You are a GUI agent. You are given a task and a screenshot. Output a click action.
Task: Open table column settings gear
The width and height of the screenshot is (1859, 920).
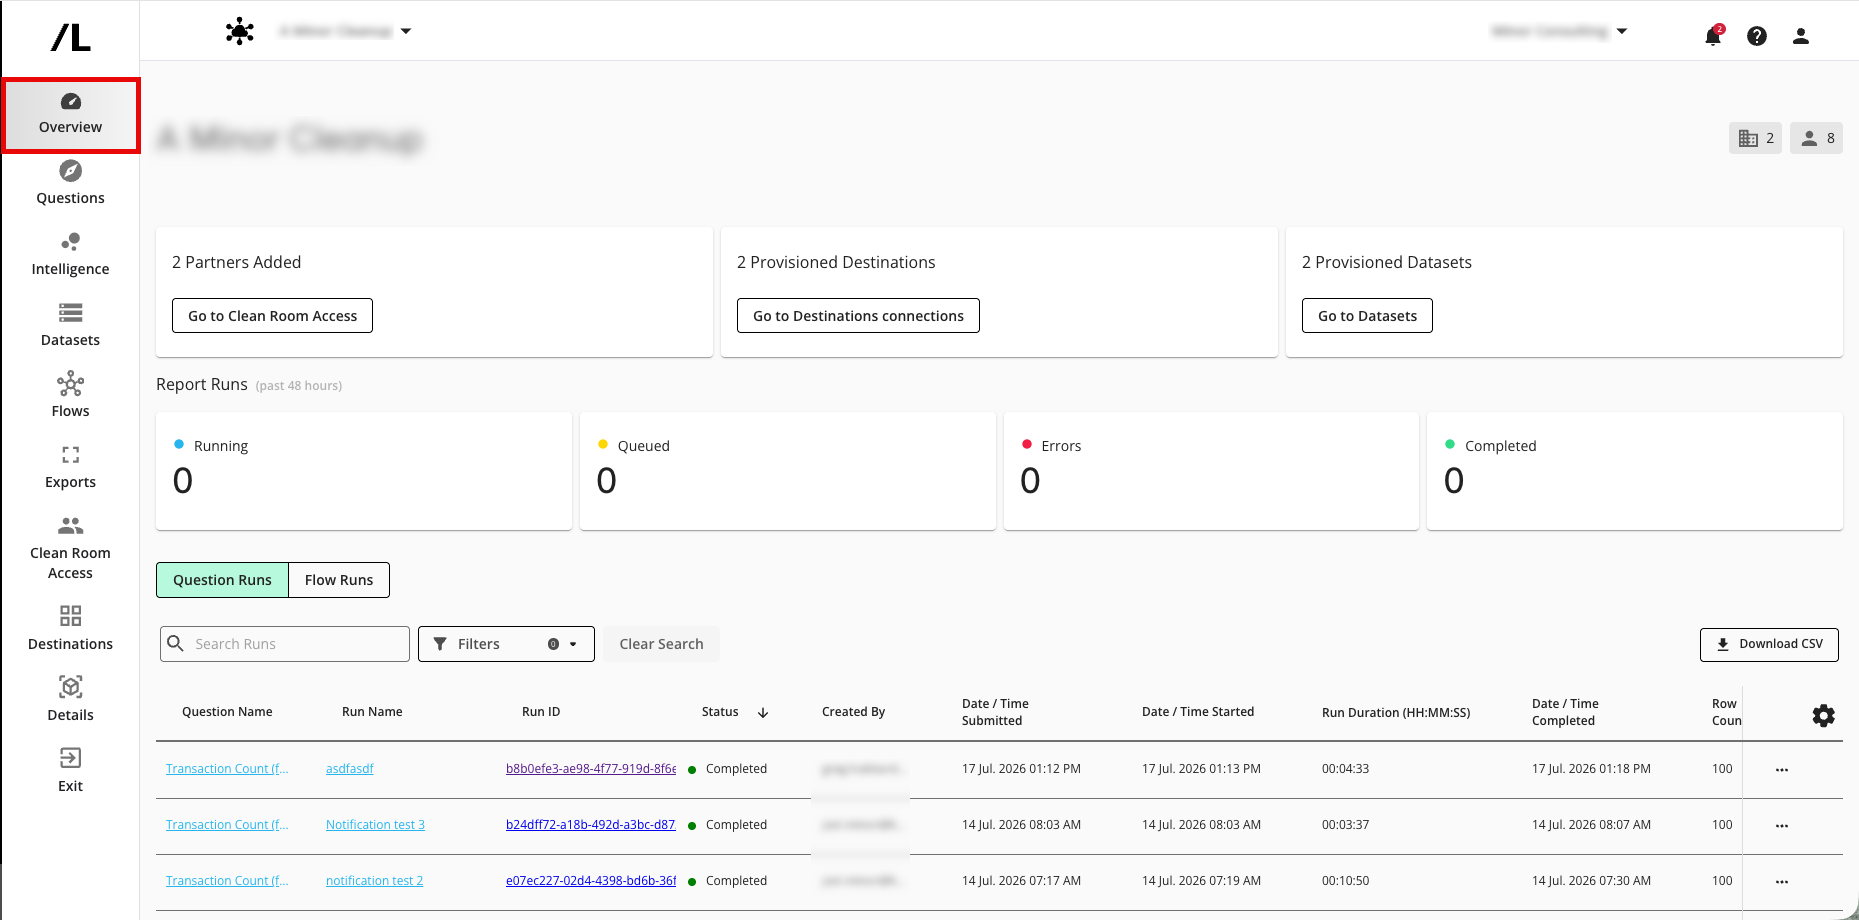pyautogui.click(x=1824, y=716)
